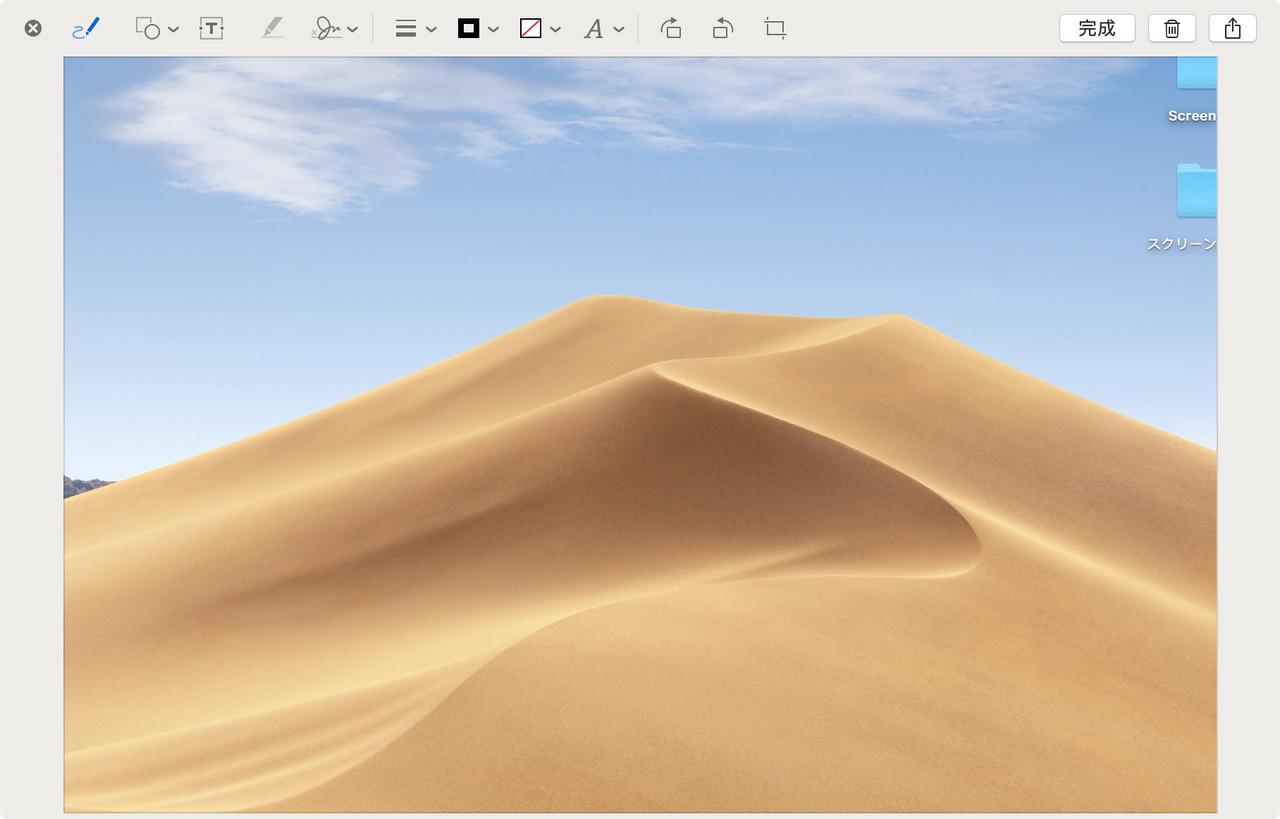
Task: Close the markup window with the X button
Action: tap(33, 28)
